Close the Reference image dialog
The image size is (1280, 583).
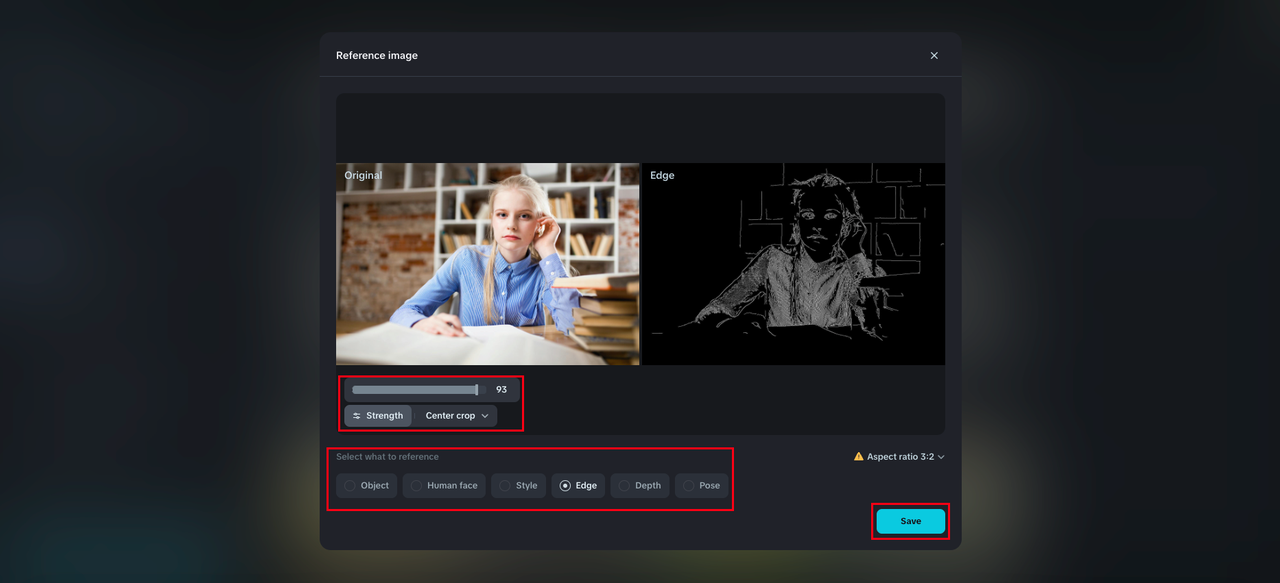pos(934,56)
